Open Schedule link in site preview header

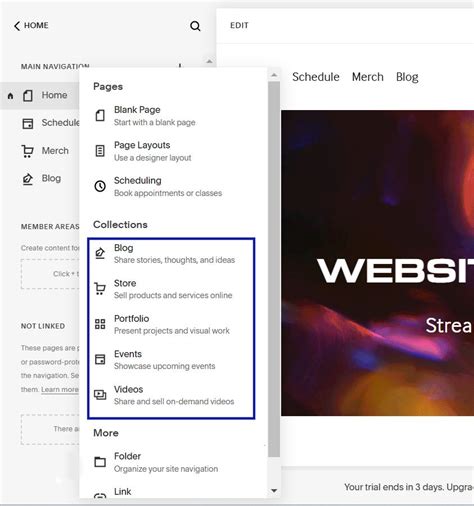(x=316, y=77)
